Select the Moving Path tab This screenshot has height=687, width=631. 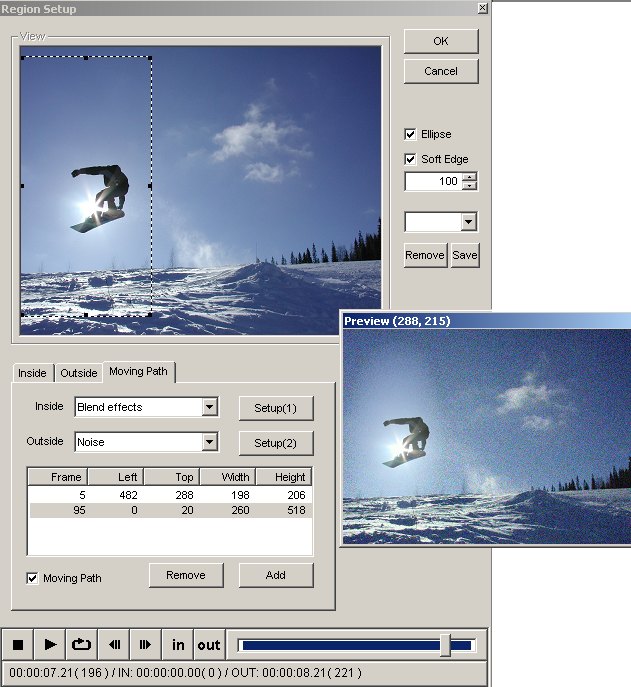pyautogui.click(x=138, y=372)
